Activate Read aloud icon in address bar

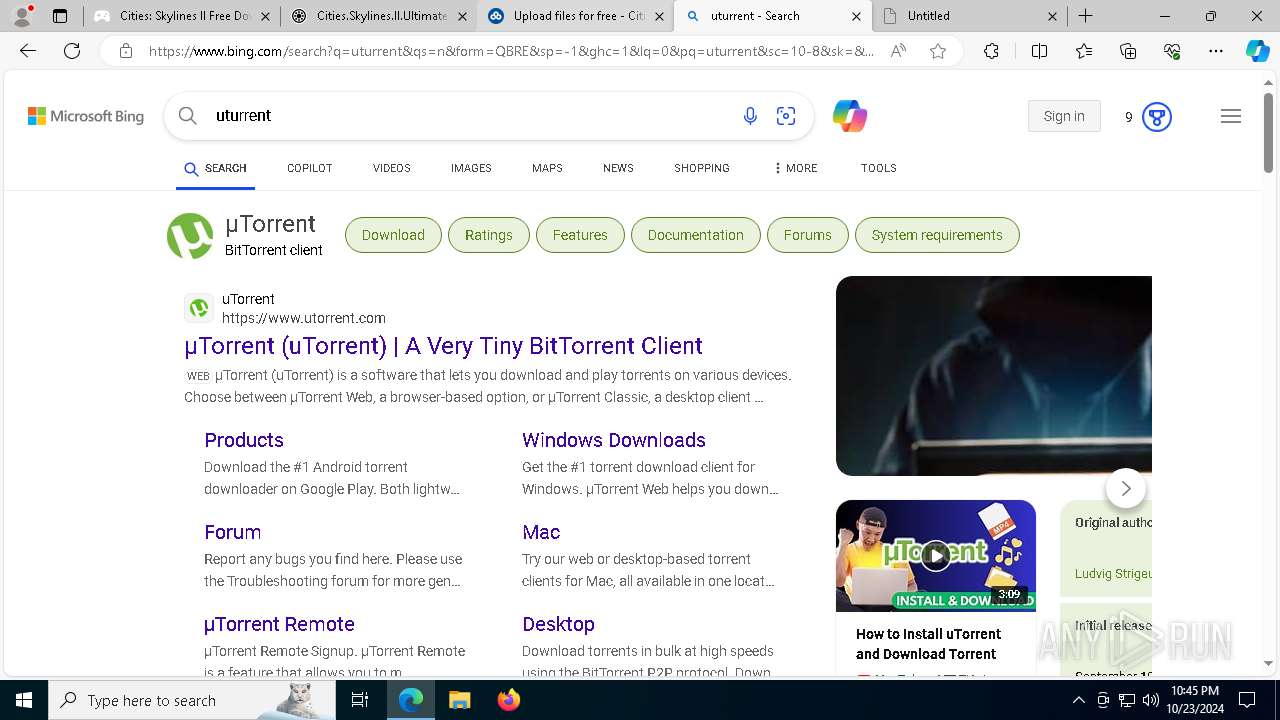click(x=898, y=51)
